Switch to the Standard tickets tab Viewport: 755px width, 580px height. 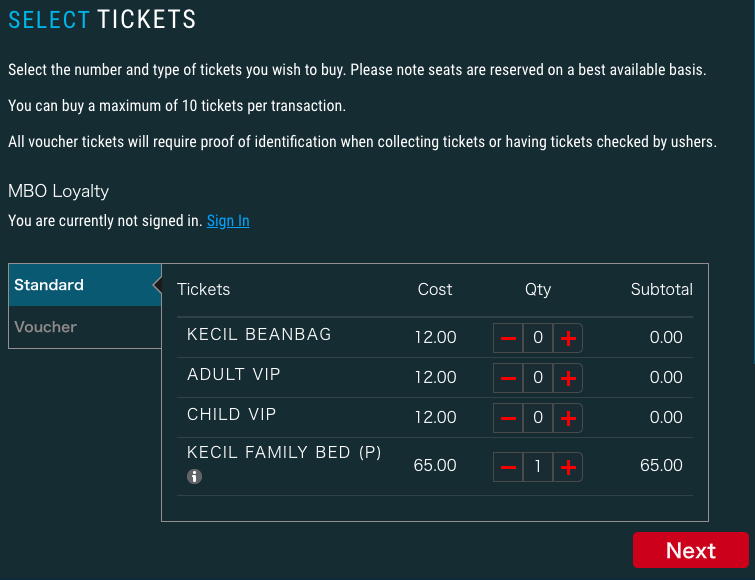pyautogui.click(x=84, y=285)
